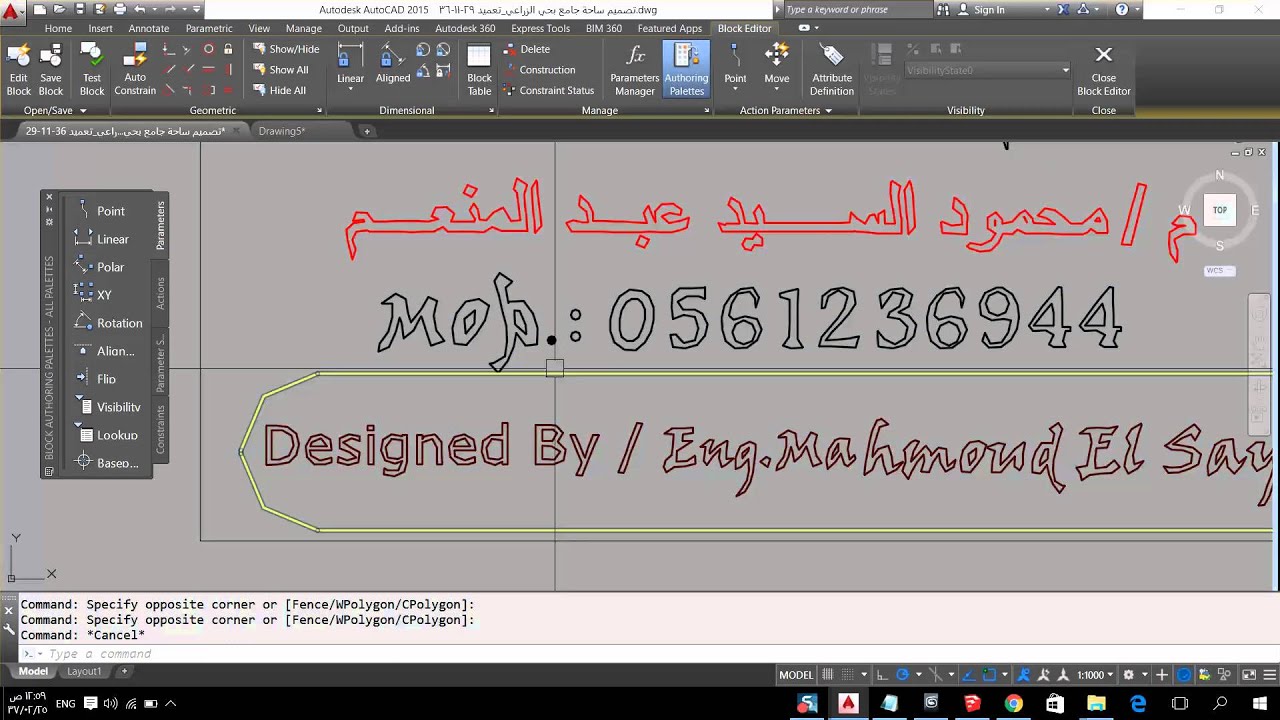Select the Aligned dimensional constraint
The height and width of the screenshot is (720, 1280).
point(393,64)
